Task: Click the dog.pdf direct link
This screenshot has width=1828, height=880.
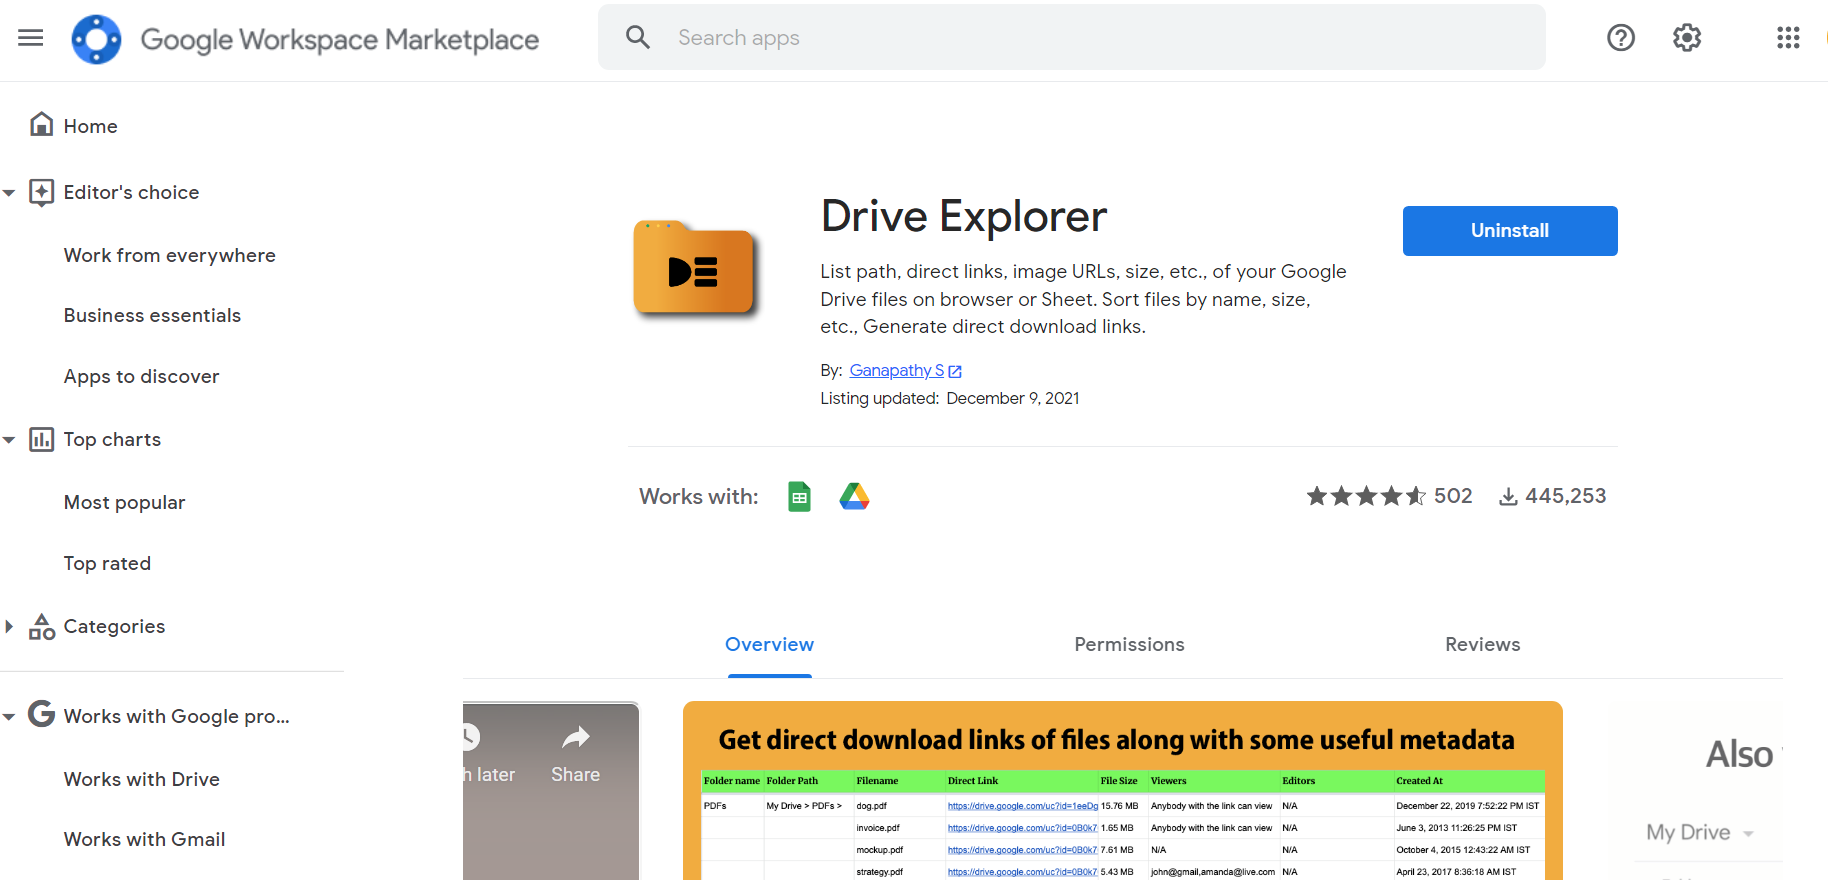Action: click(1023, 806)
